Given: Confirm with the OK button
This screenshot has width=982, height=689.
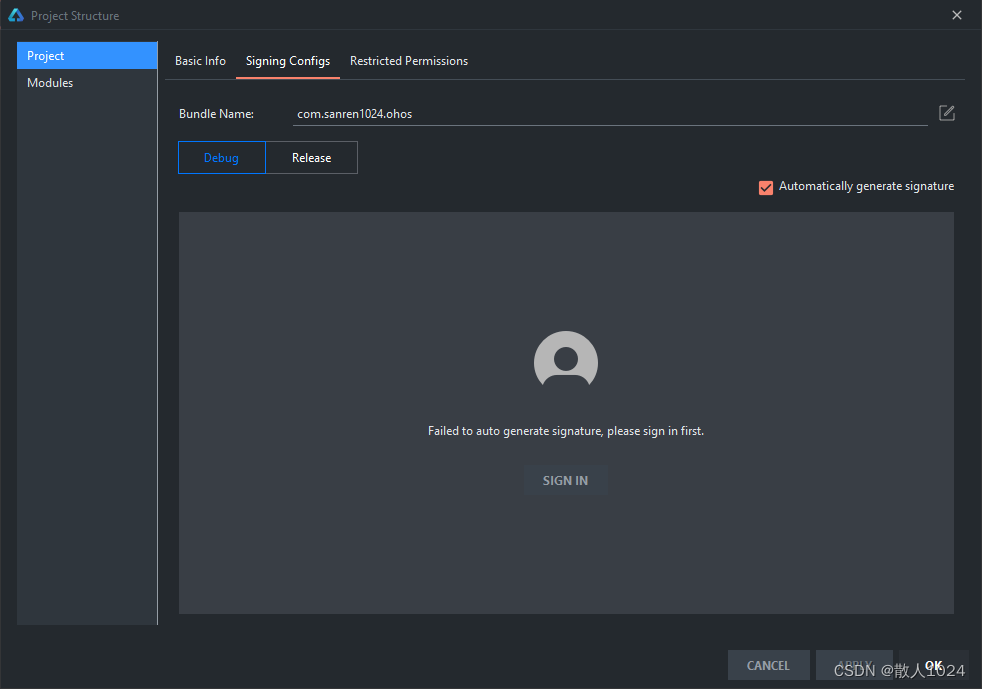Looking at the screenshot, I should click(x=934, y=665).
